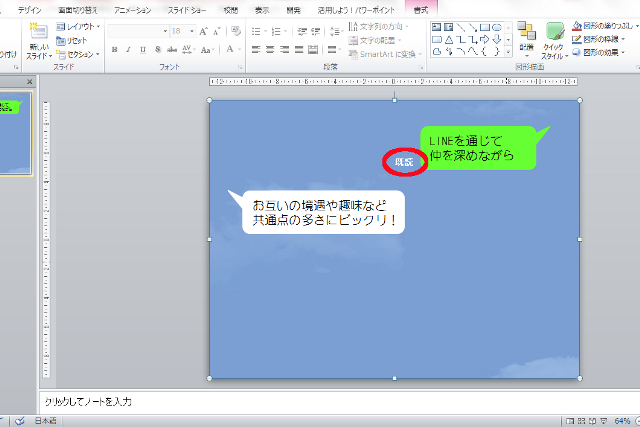Screen dimensions: 640x427
Task: Toggle underline formatting
Action: tap(143, 48)
